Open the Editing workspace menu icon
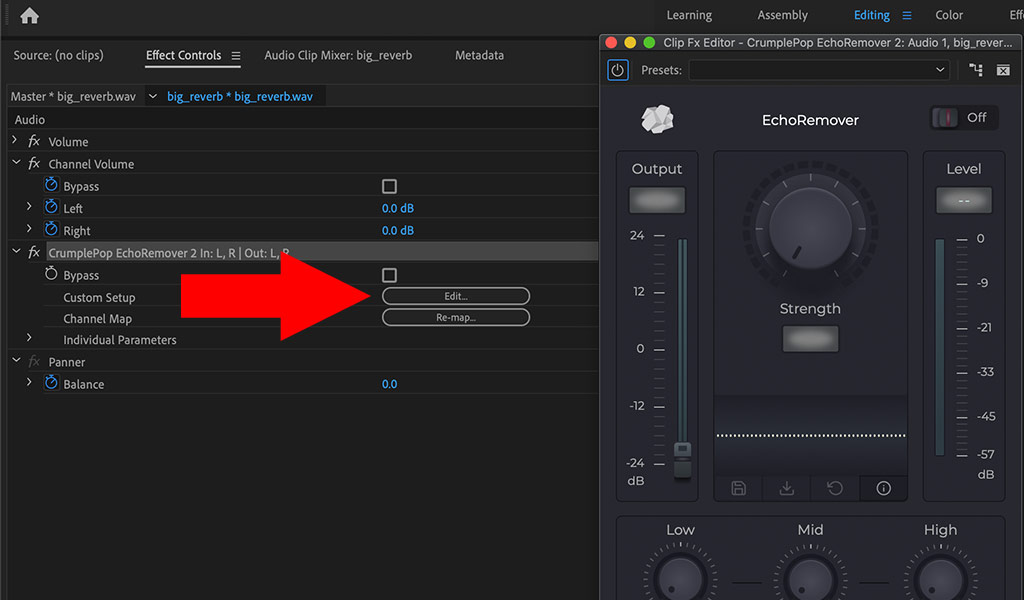Screen dimensions: 1024x600 [x=906, y=15]
